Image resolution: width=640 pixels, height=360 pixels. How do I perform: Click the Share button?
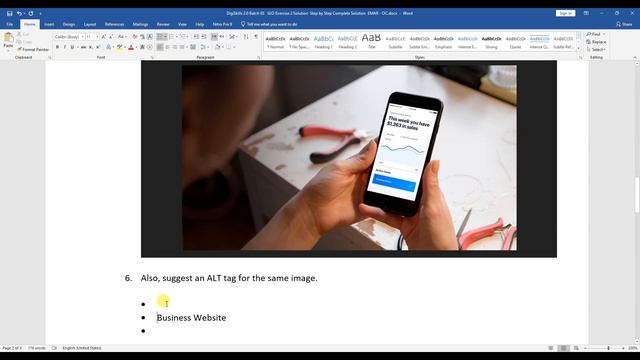click(624, 24)
